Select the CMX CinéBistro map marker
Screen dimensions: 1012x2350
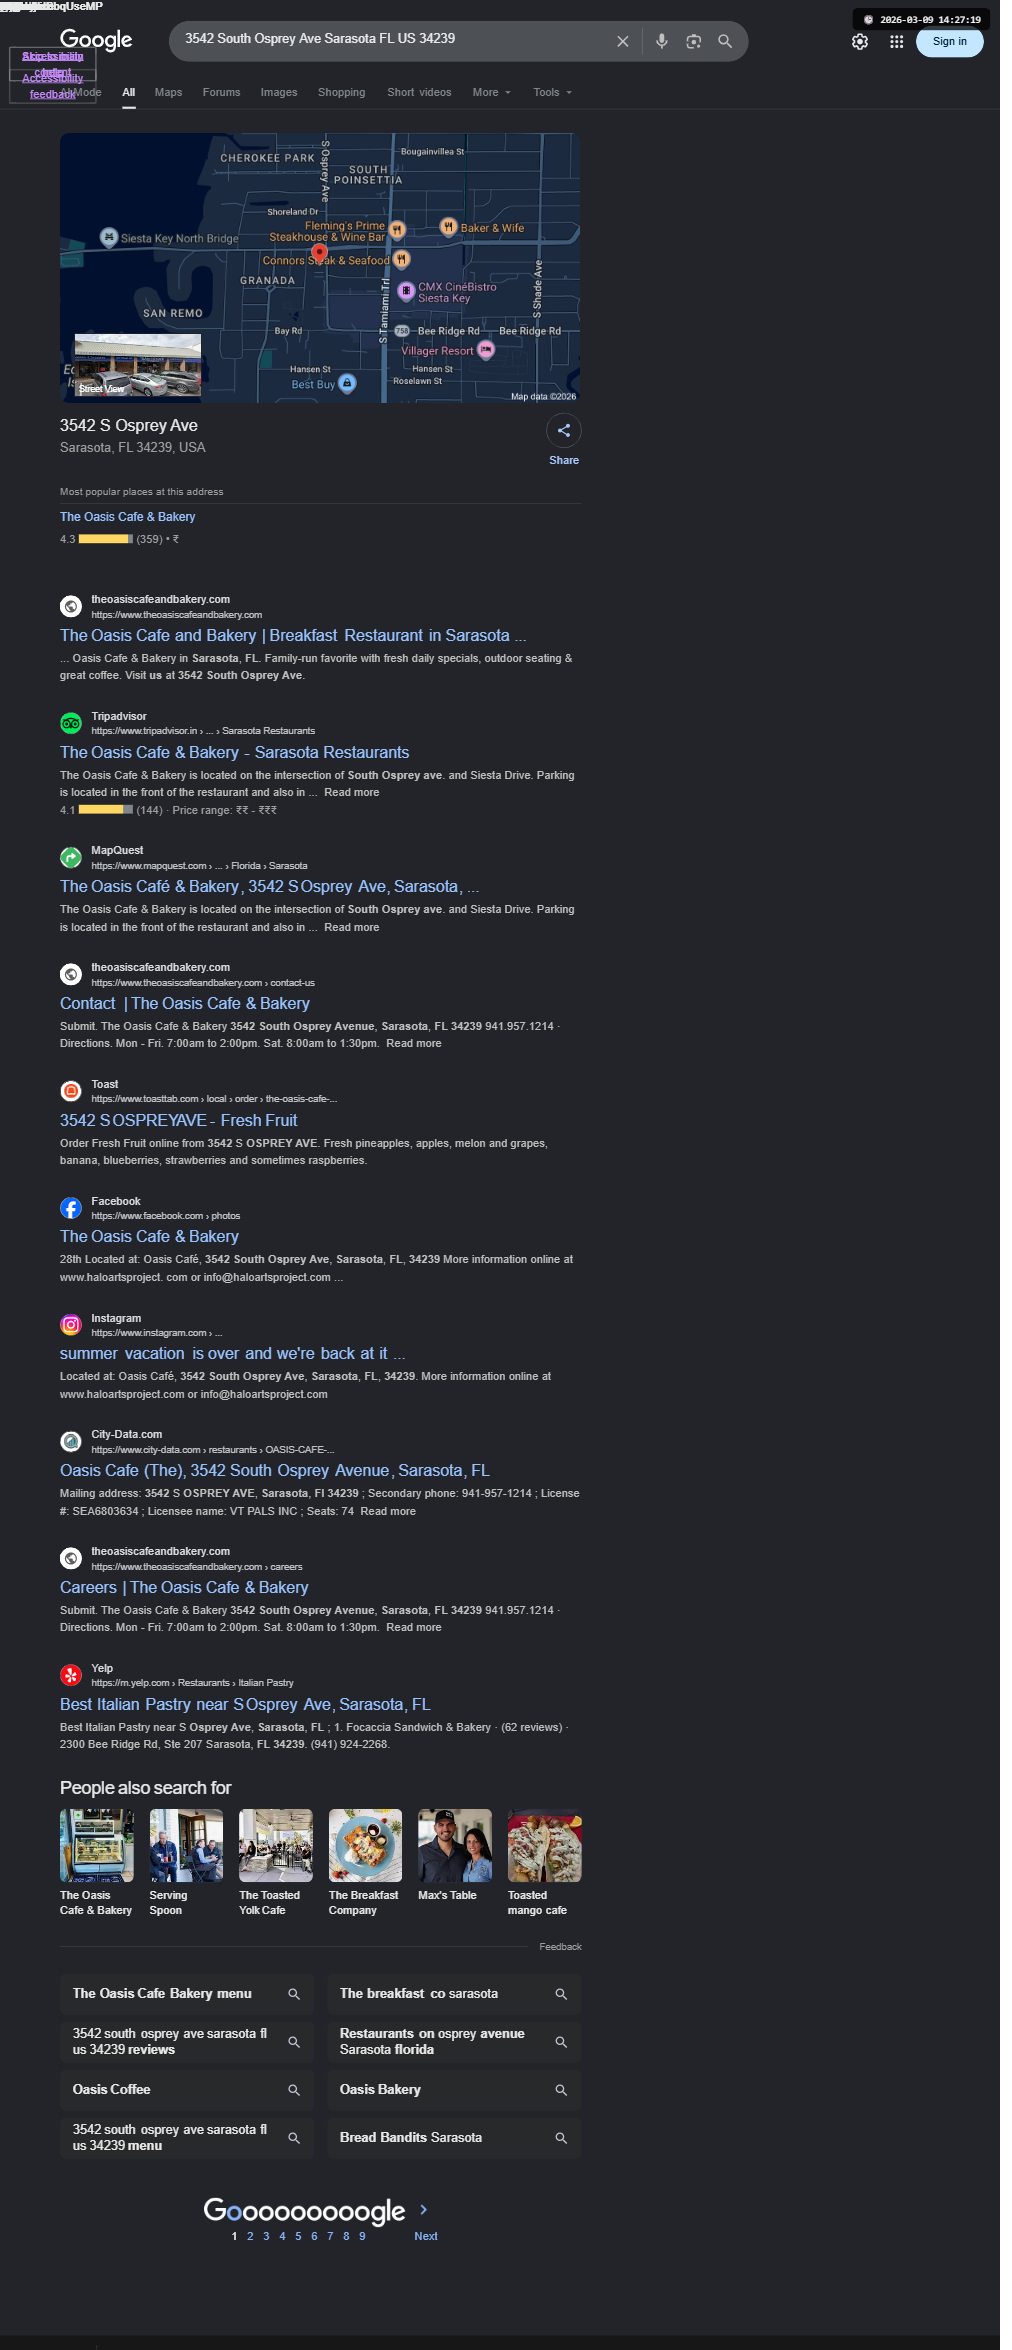tap(405, 291)
